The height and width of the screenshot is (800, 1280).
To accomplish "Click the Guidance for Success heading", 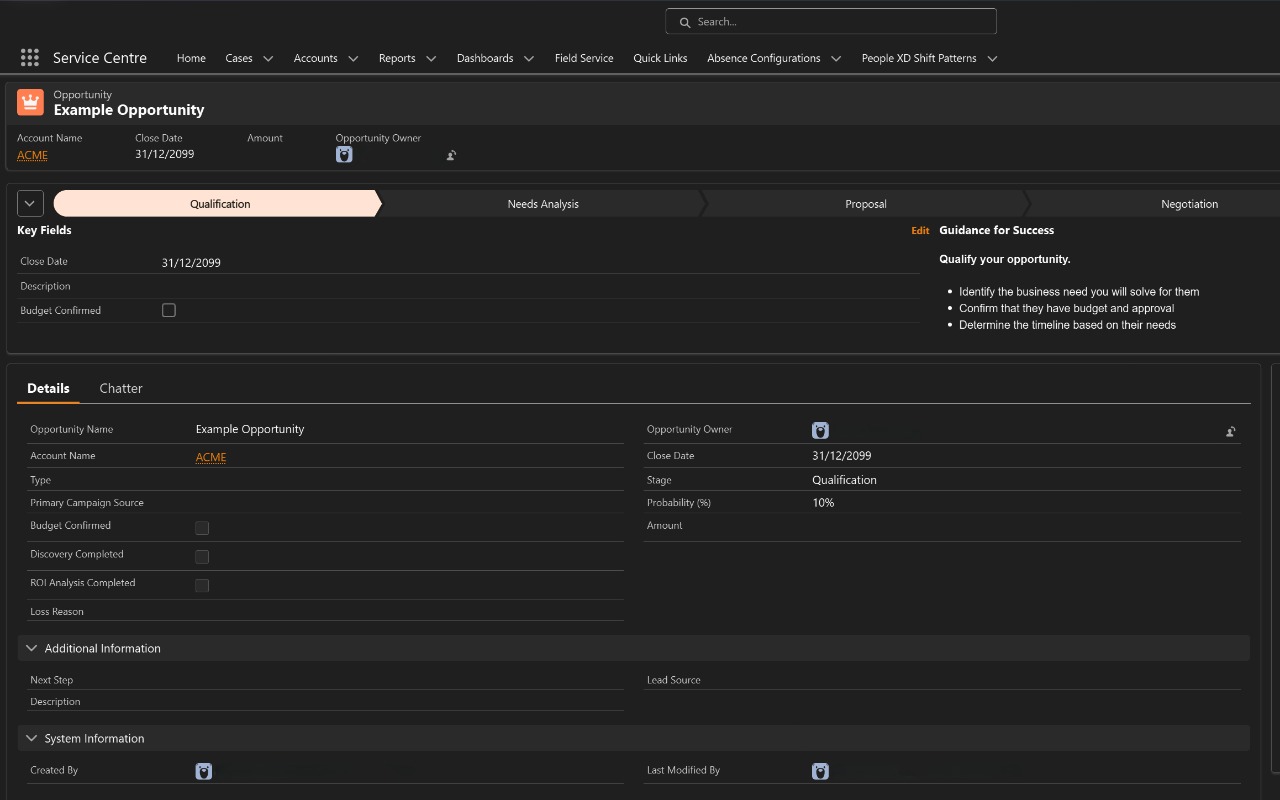I will (x=996, y=230).
